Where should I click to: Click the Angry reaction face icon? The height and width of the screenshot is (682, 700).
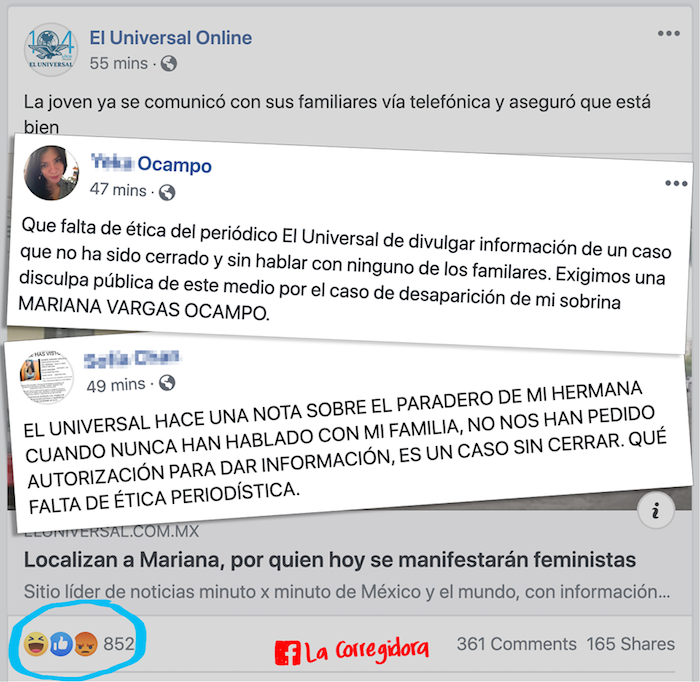(x=86, y=644)
